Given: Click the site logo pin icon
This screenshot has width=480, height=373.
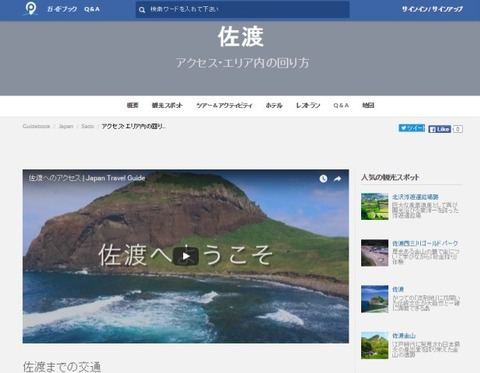Looking at the screenshot, I should [30, 9].
